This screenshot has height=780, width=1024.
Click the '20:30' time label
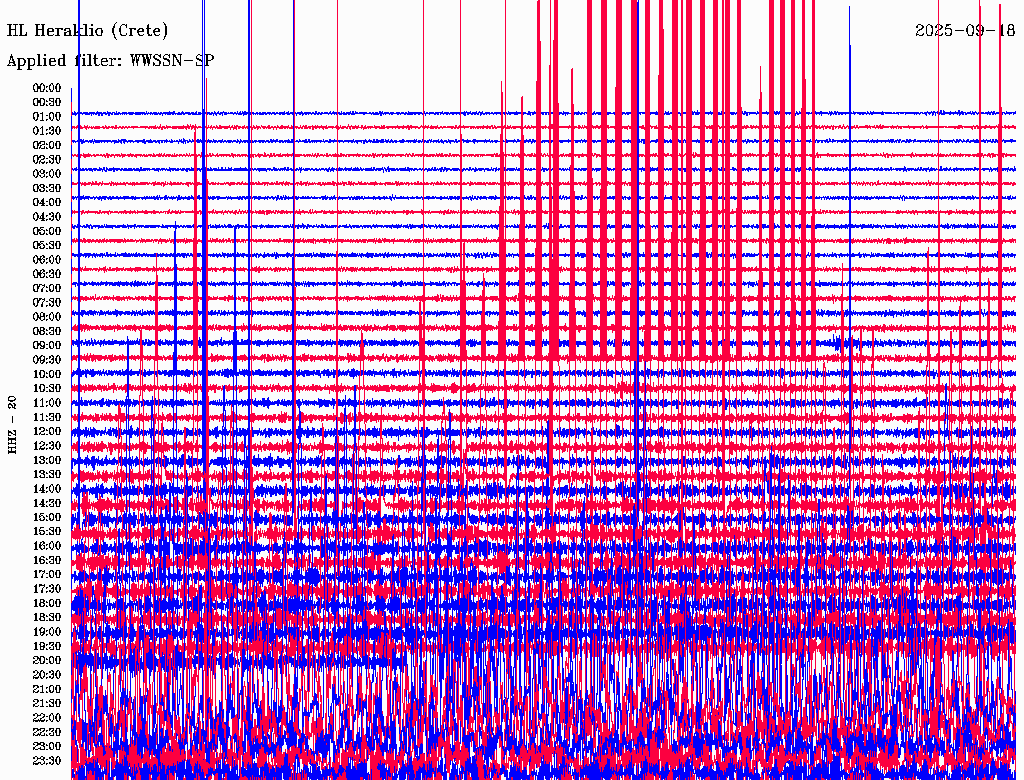coord(47,675)
